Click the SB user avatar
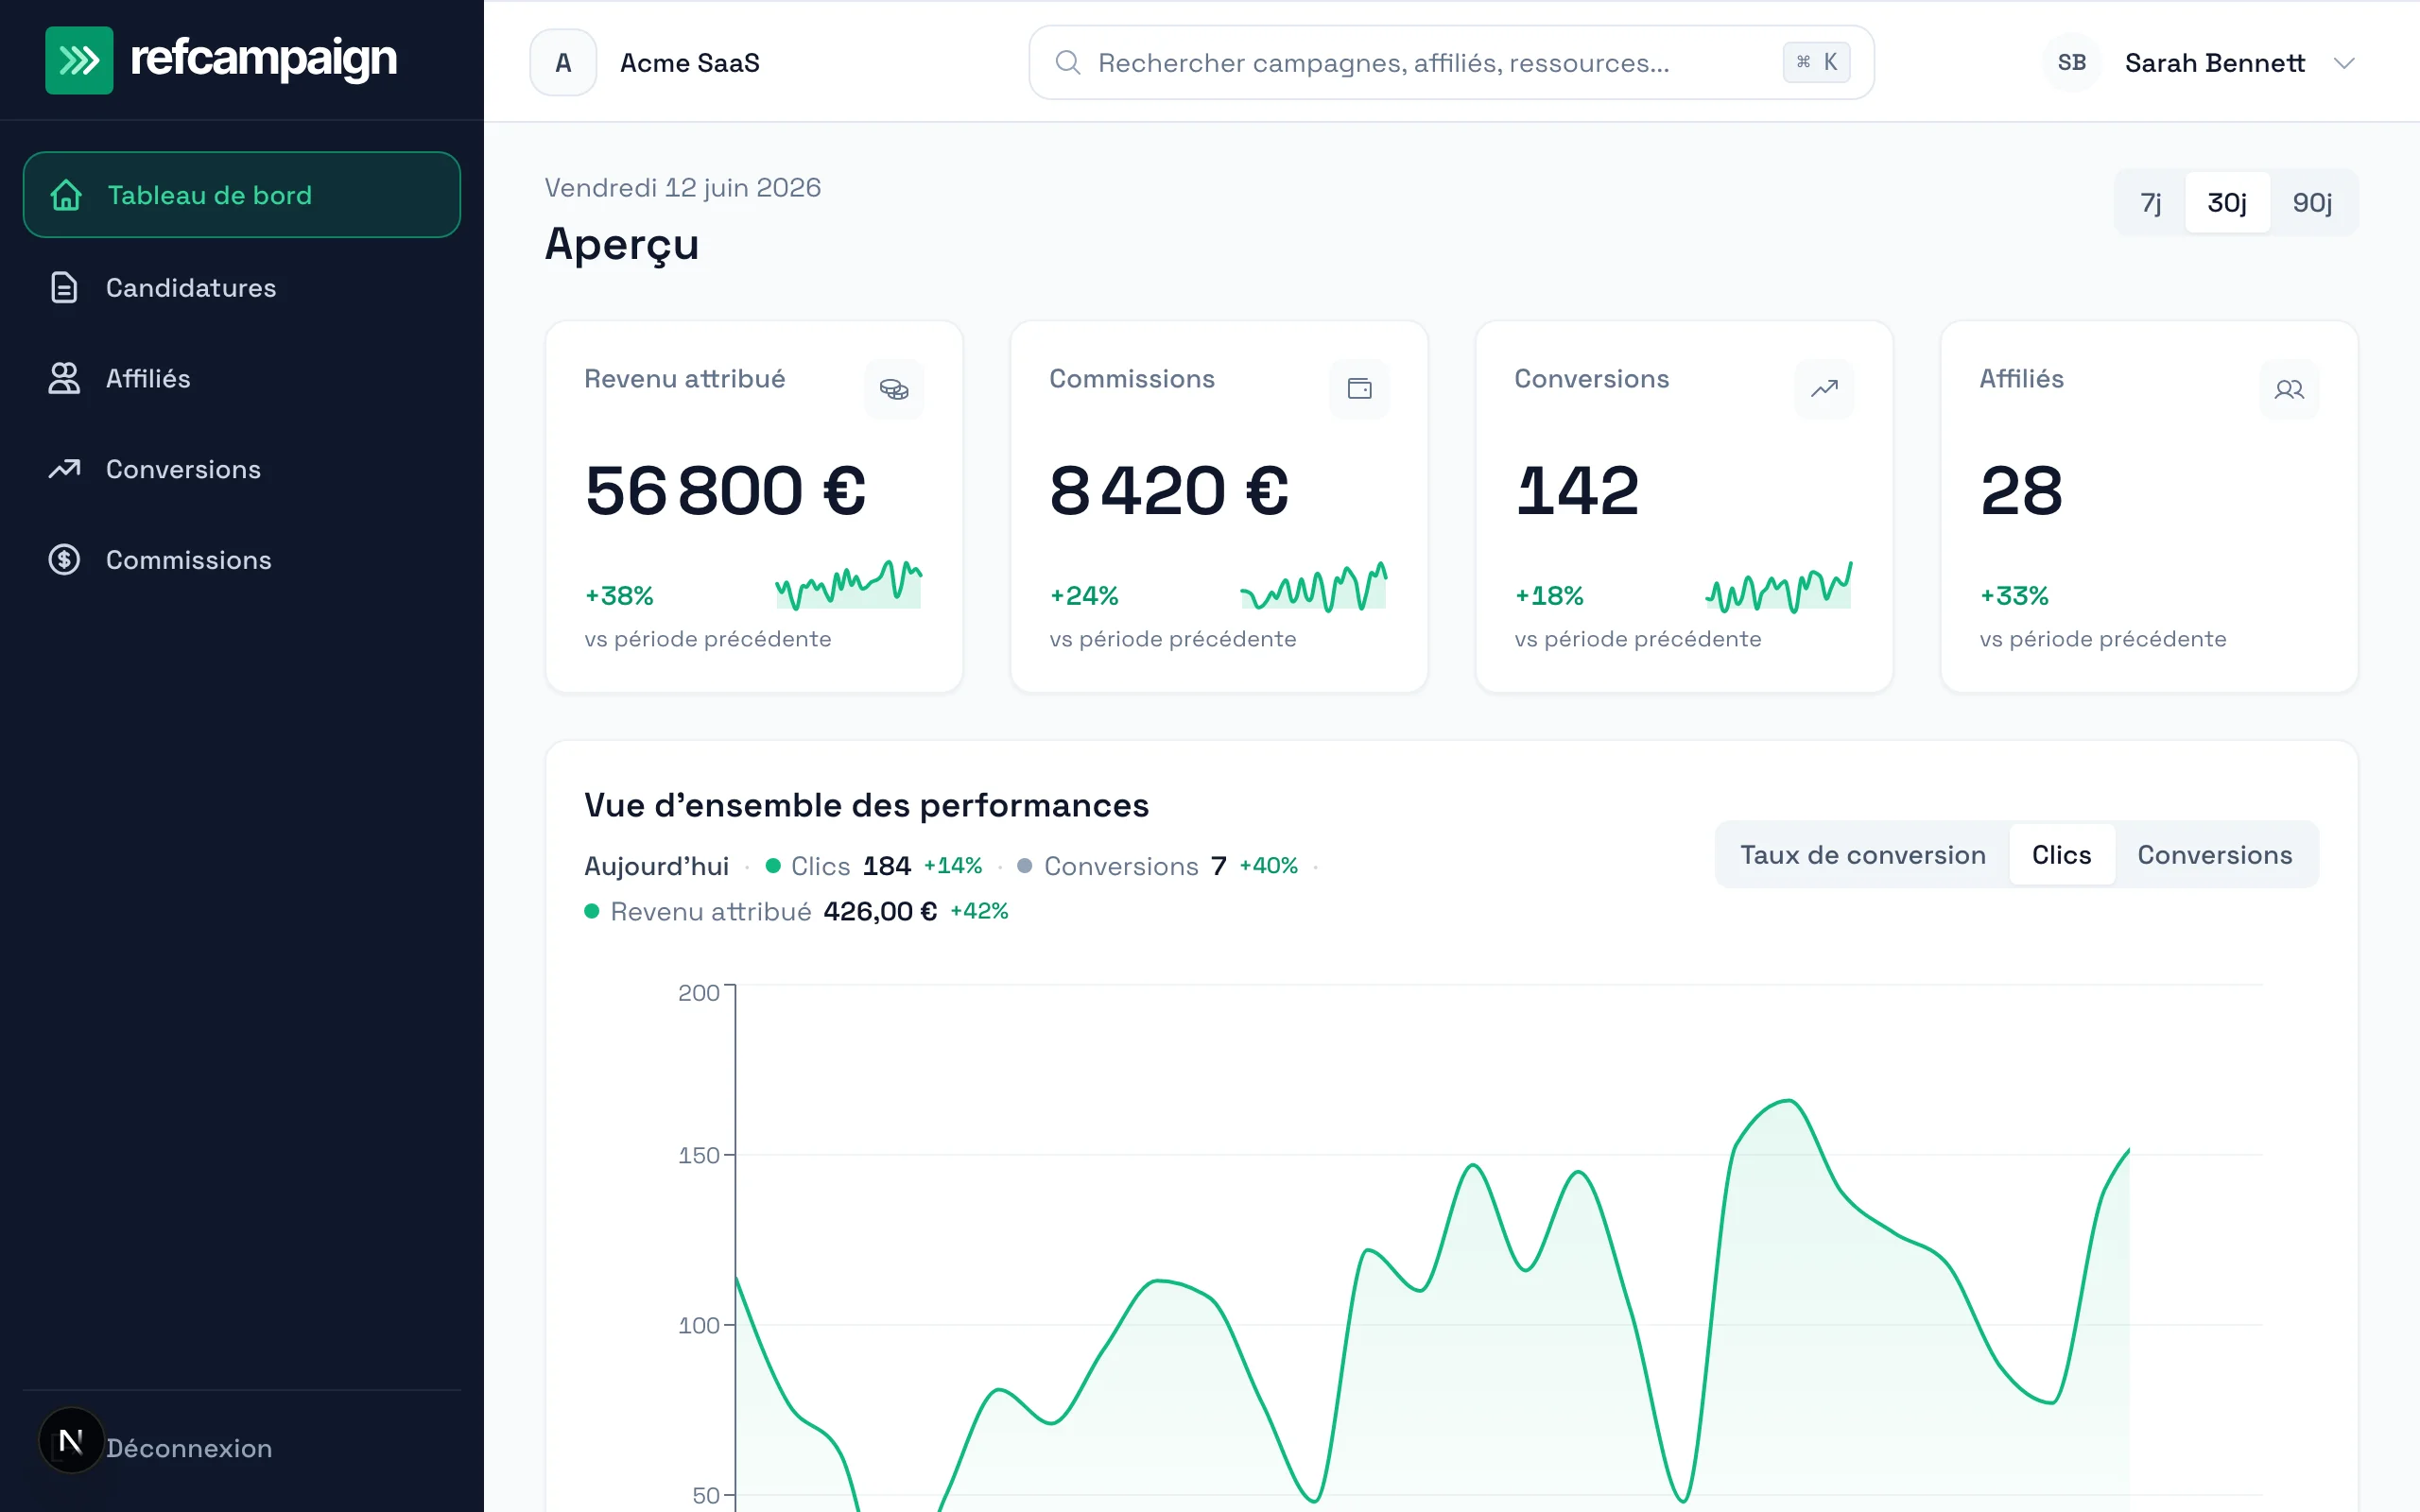Viewport: 2420px width, 1512px height. tap(2071, 62)
